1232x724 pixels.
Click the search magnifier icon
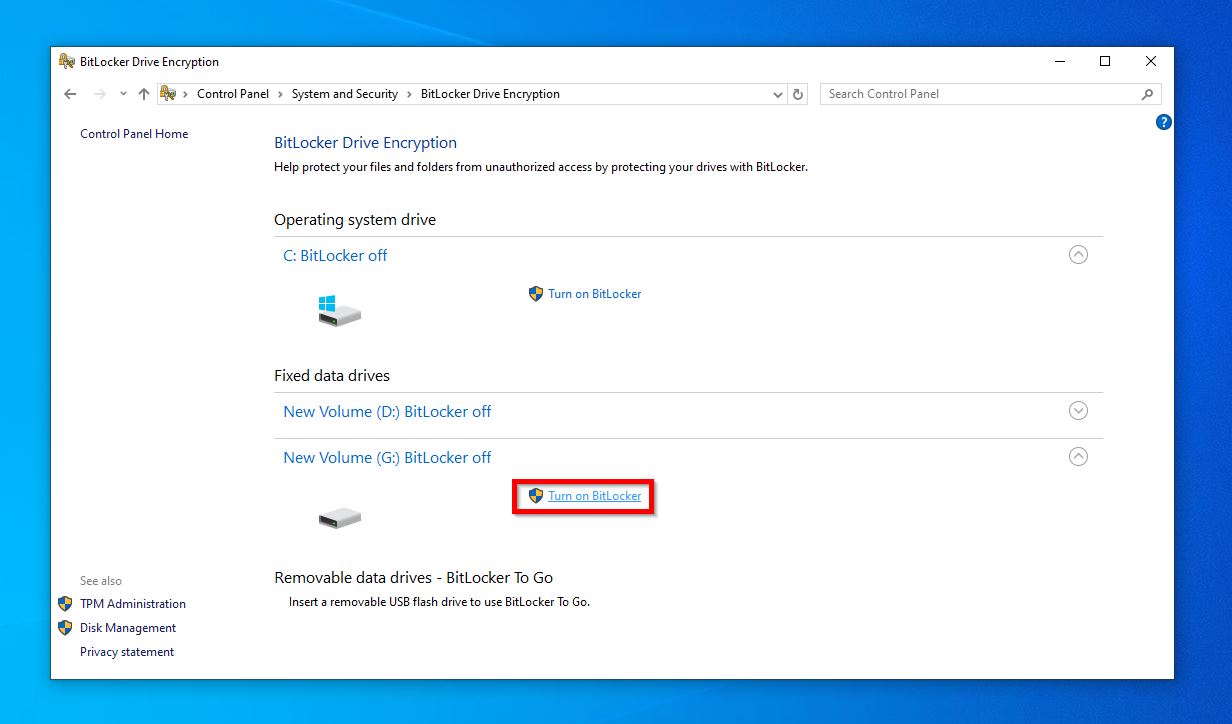(x=1147, y=94)
